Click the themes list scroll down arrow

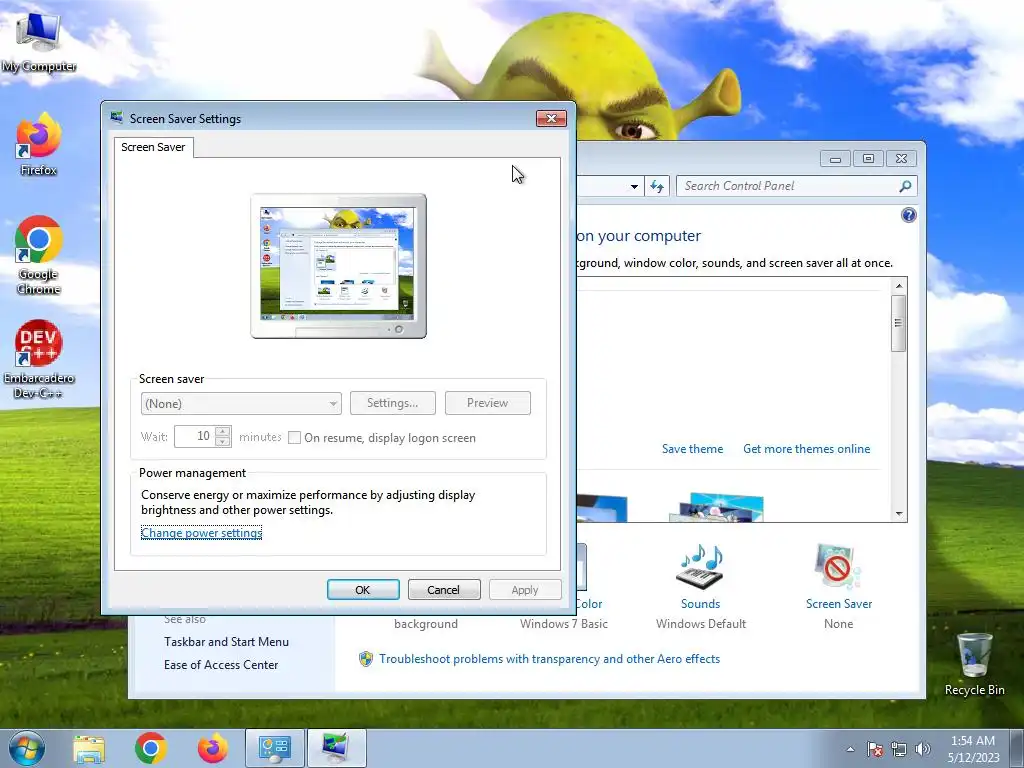tap(899, 514)
